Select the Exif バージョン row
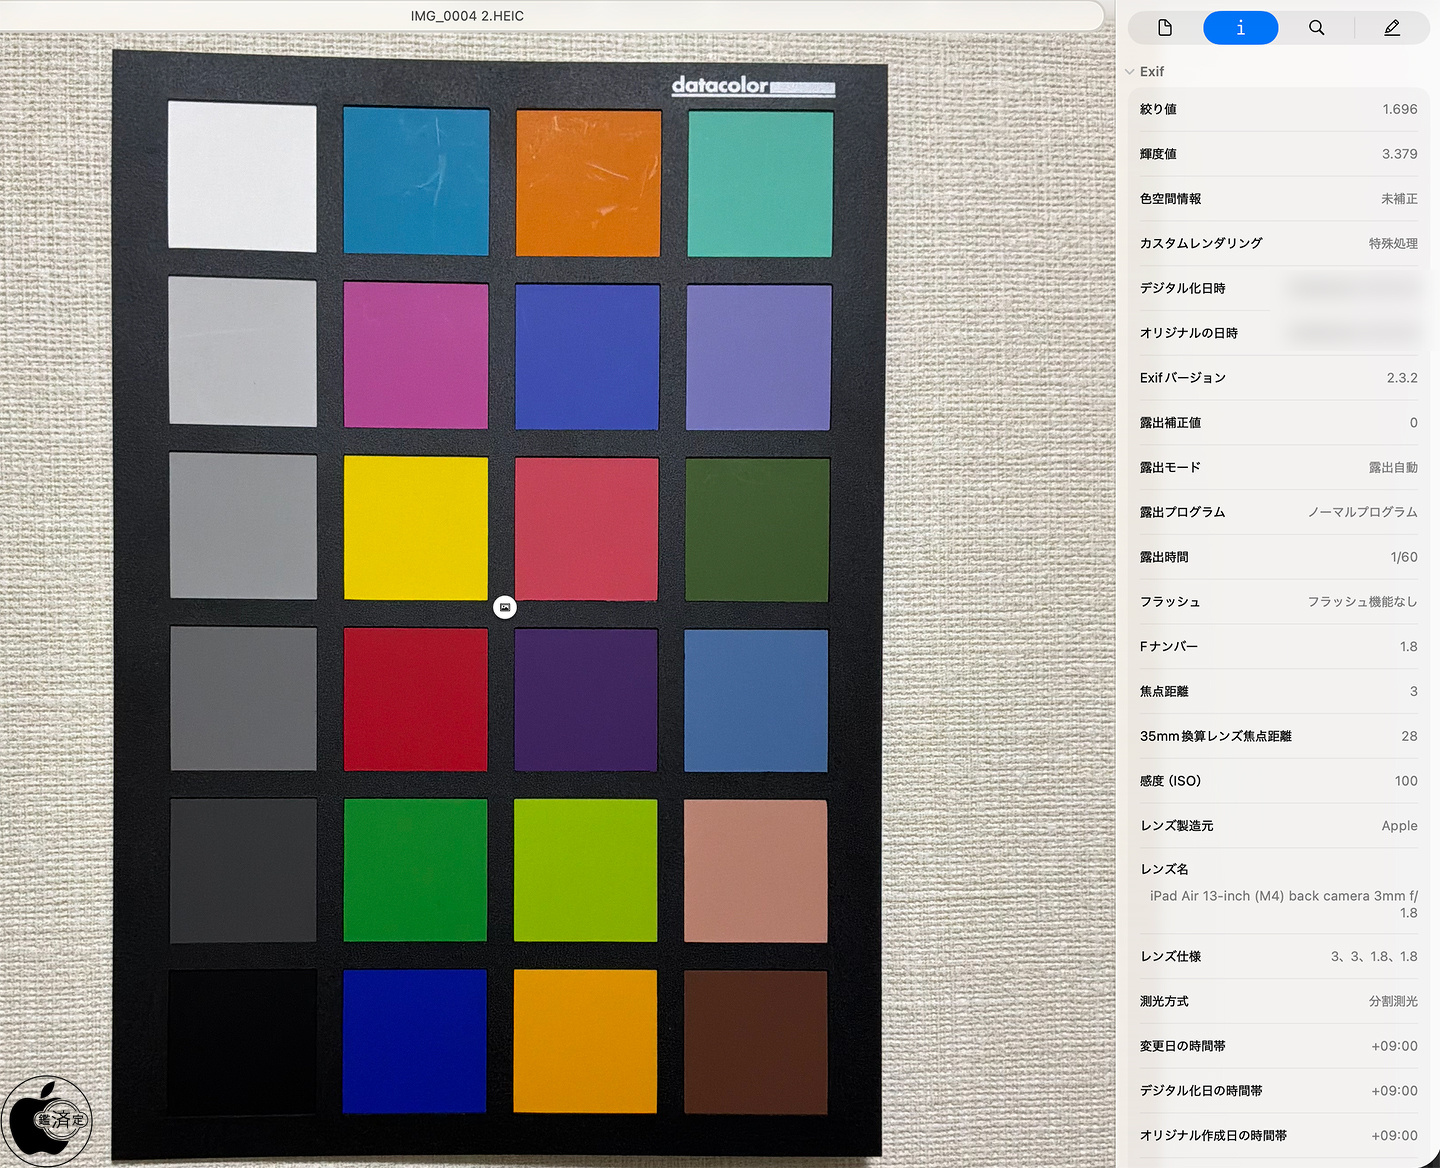Screen dimensions: 1440x1168 pos(1278,378)
